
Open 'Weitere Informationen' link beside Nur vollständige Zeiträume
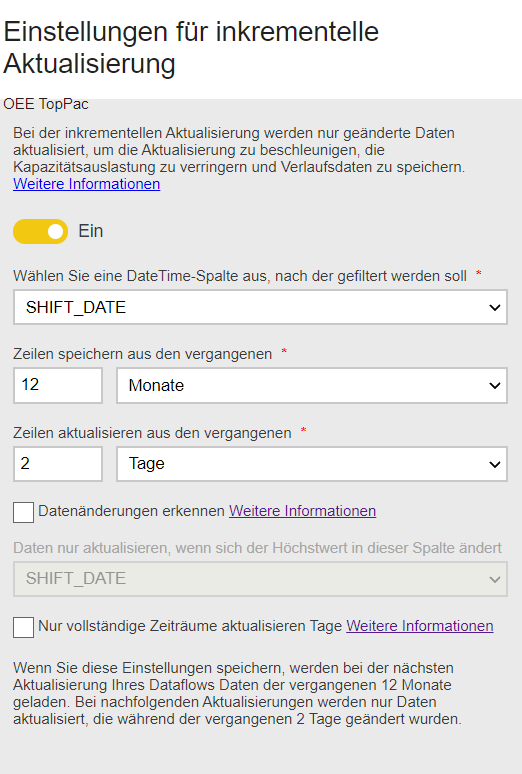(x=420, y=626)
